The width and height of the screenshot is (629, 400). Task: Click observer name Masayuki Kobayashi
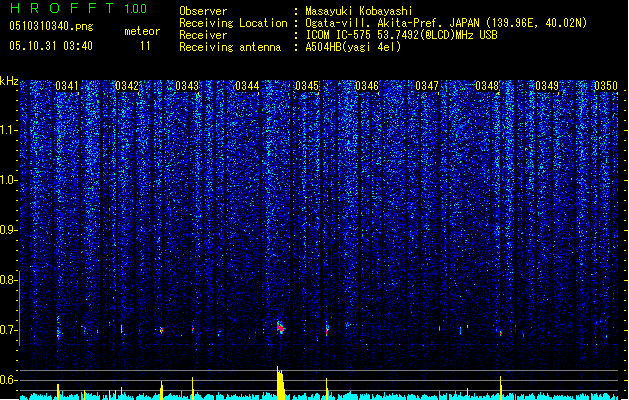pyautogui.click(x=359, y=11)
